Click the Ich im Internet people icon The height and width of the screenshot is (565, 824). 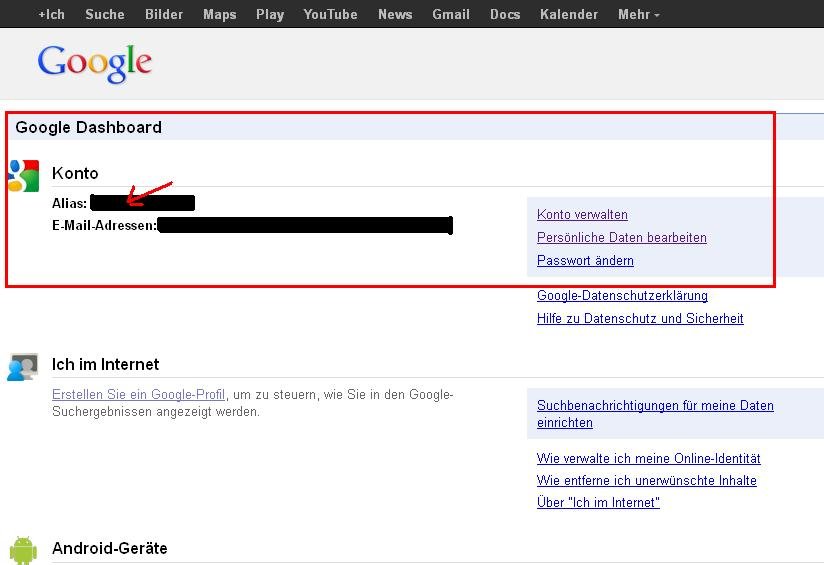pos(23,367)
